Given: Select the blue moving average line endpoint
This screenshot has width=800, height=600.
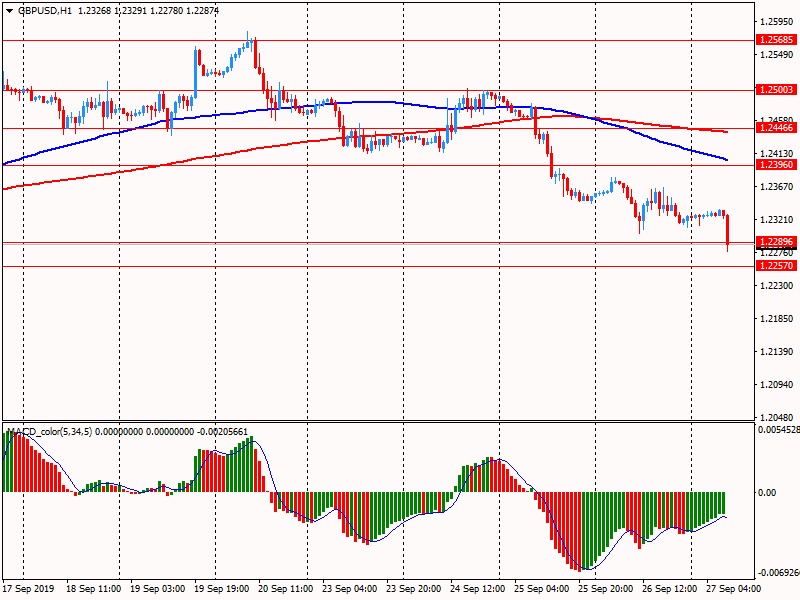Looking at the screenshot, I should pos(726,160).
